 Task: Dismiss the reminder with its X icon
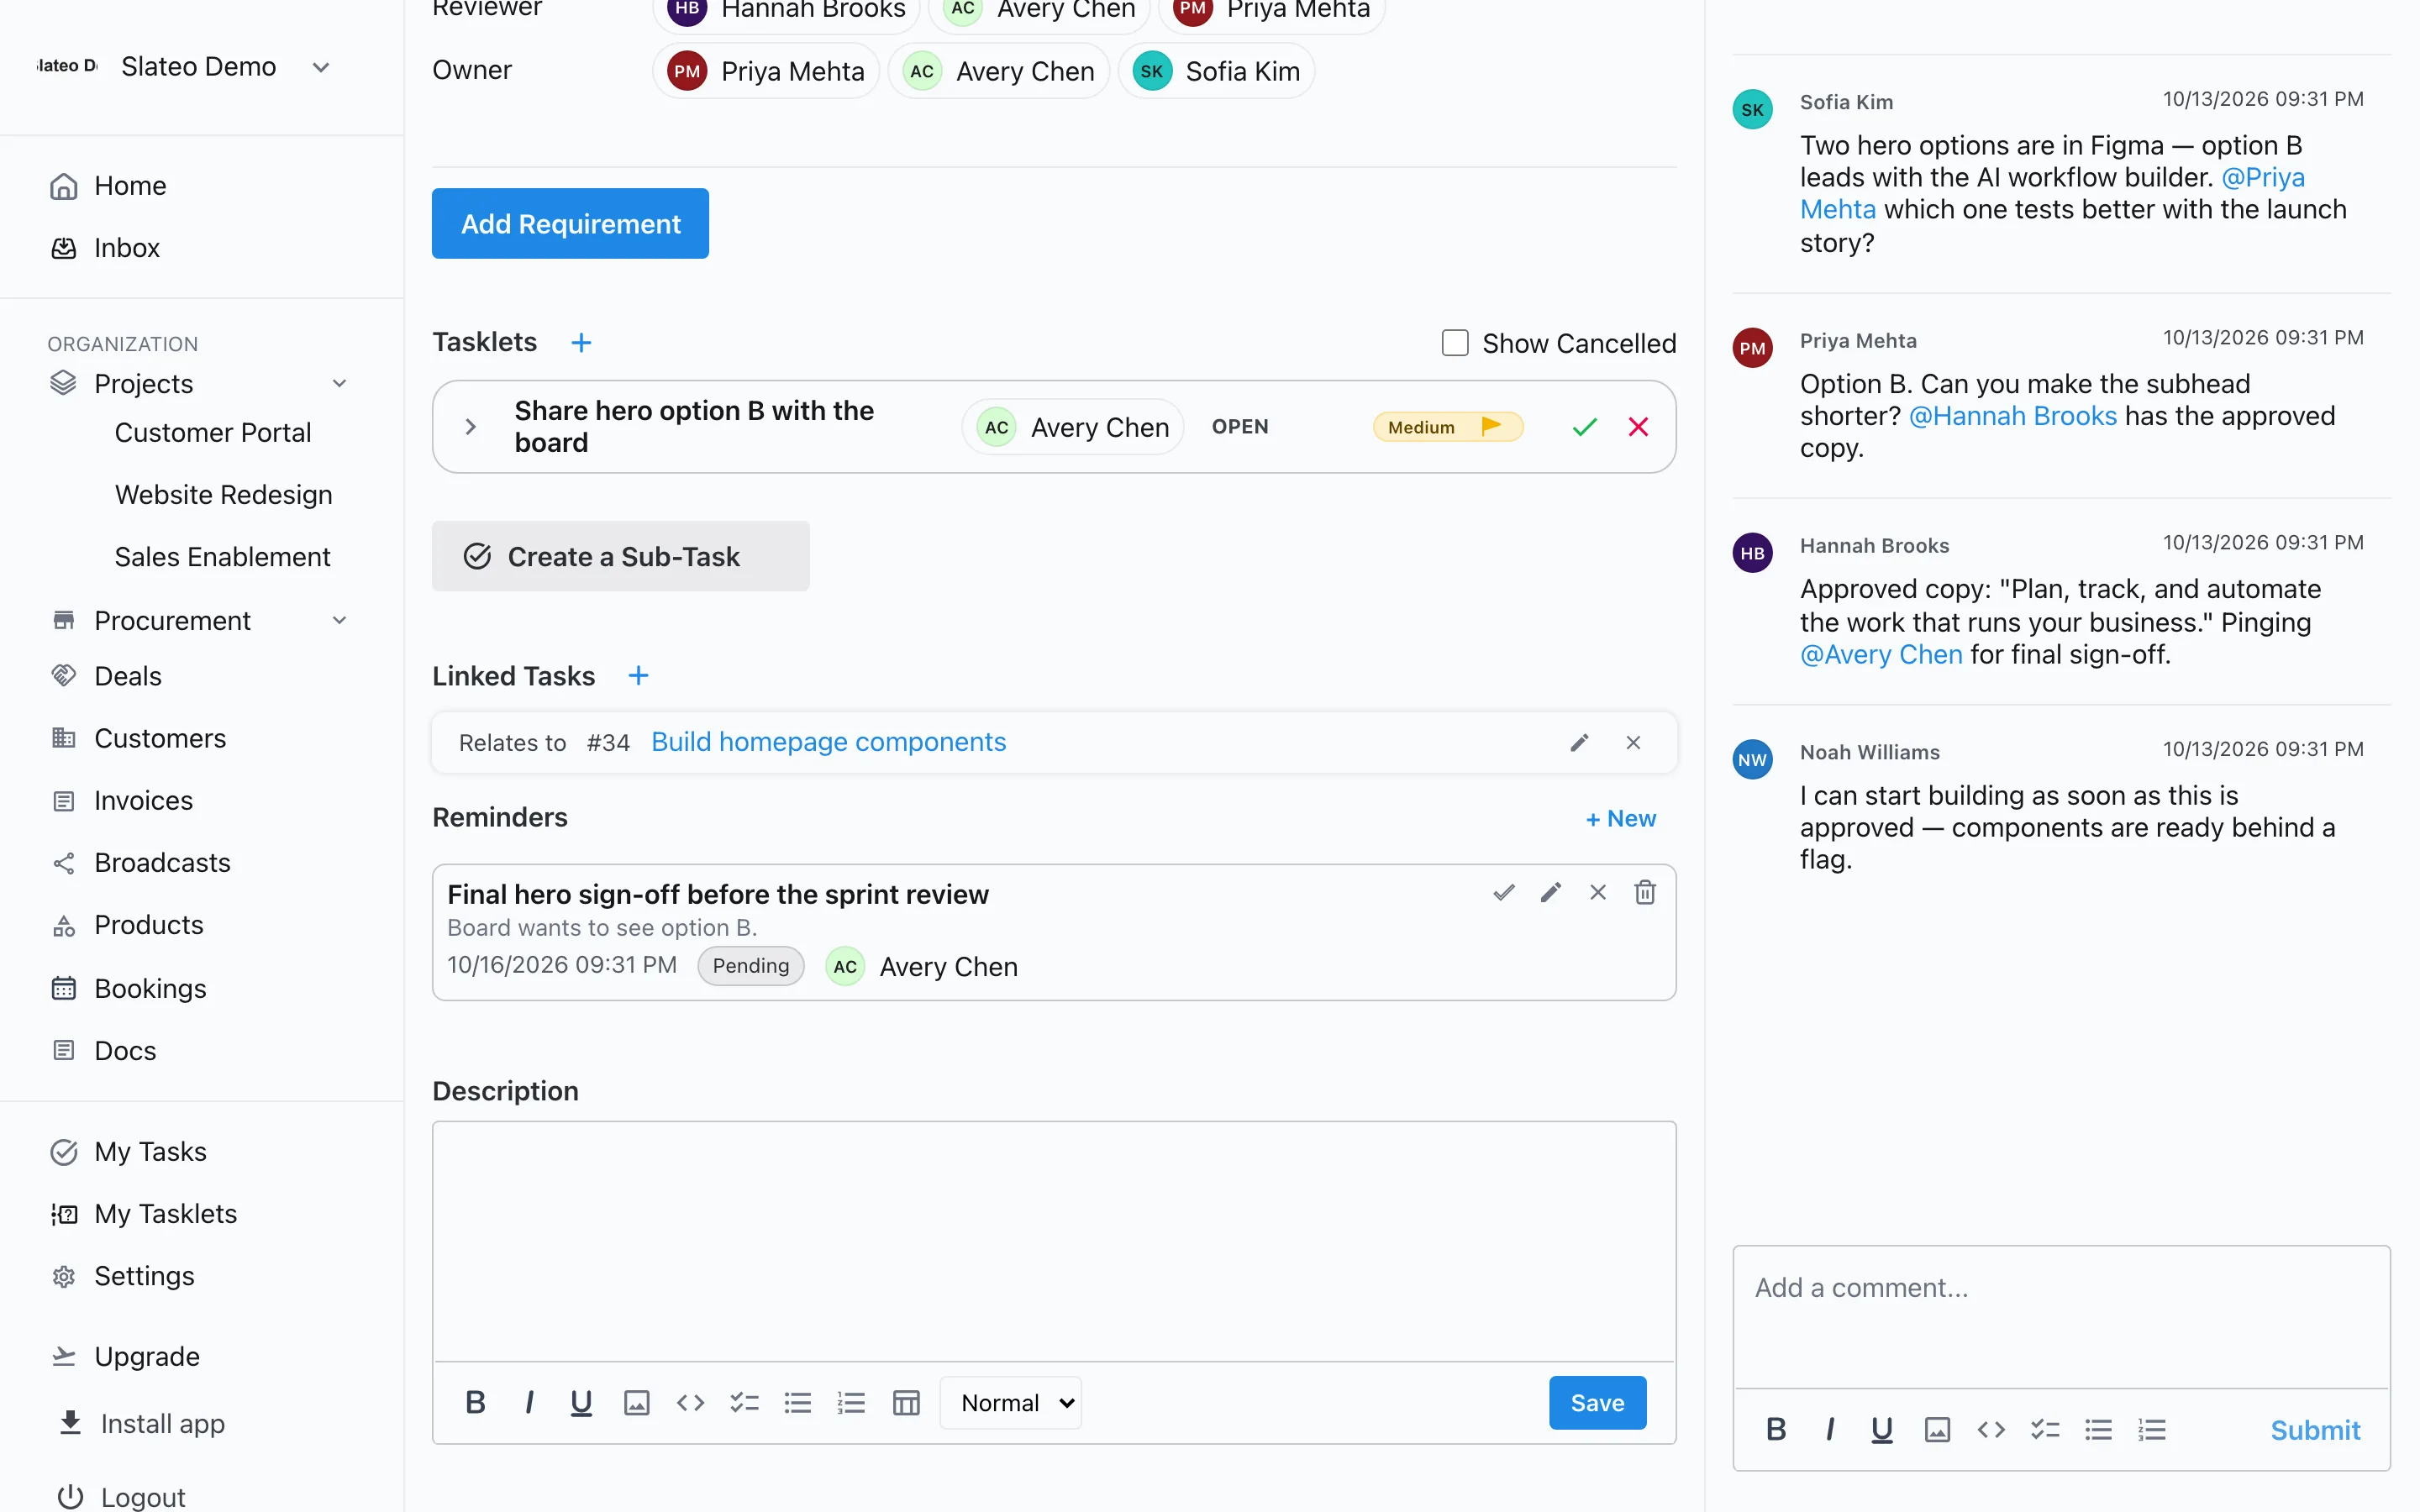1597,892
